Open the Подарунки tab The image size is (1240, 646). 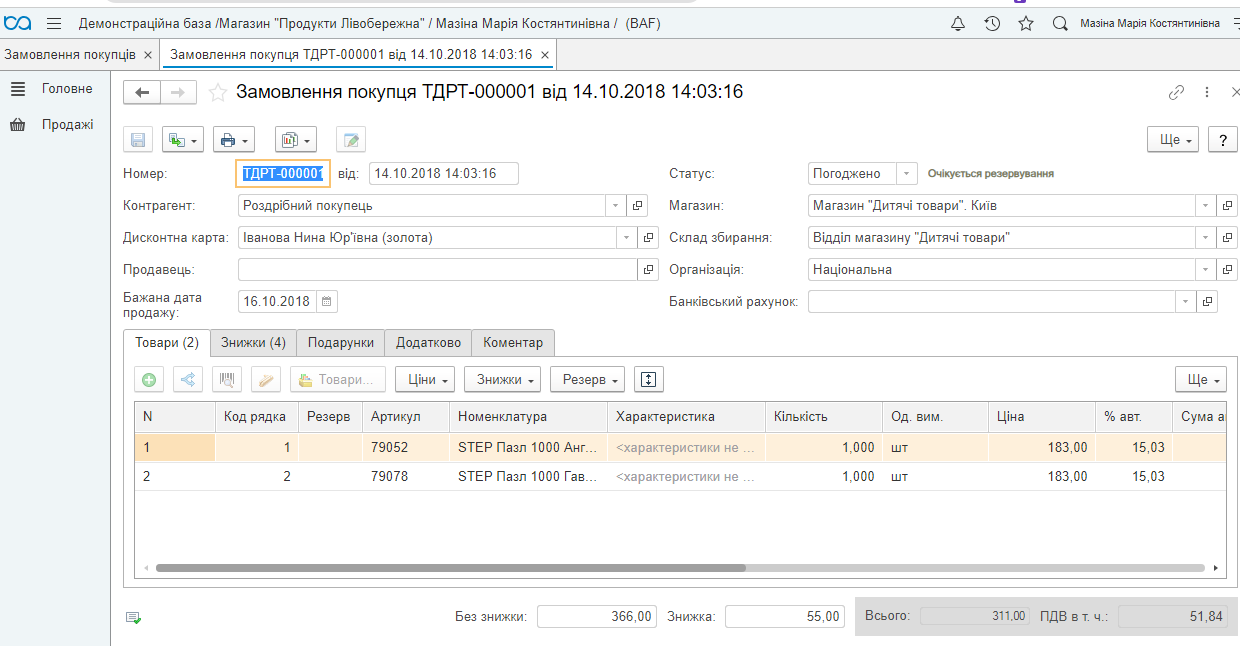pyautogui.click(x=340, y=343)
